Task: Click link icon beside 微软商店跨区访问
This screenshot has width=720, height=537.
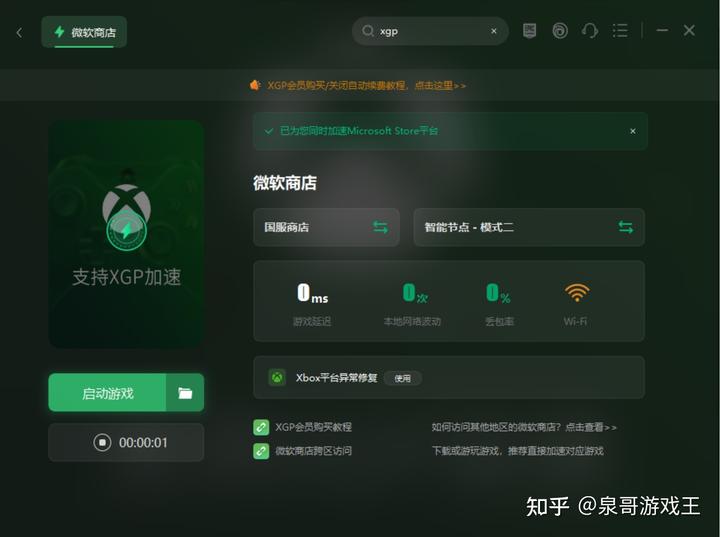Action: pyautogui.click(x=261, y=451)
